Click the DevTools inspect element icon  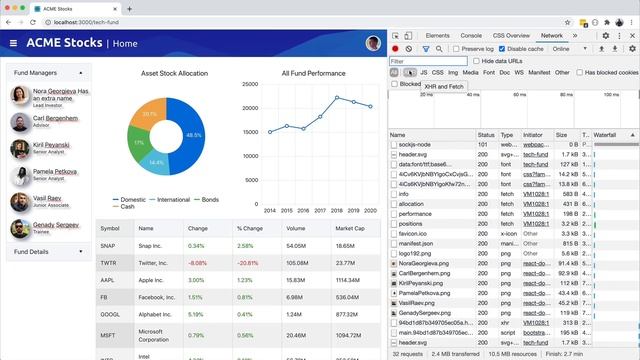tap(395, 36)
